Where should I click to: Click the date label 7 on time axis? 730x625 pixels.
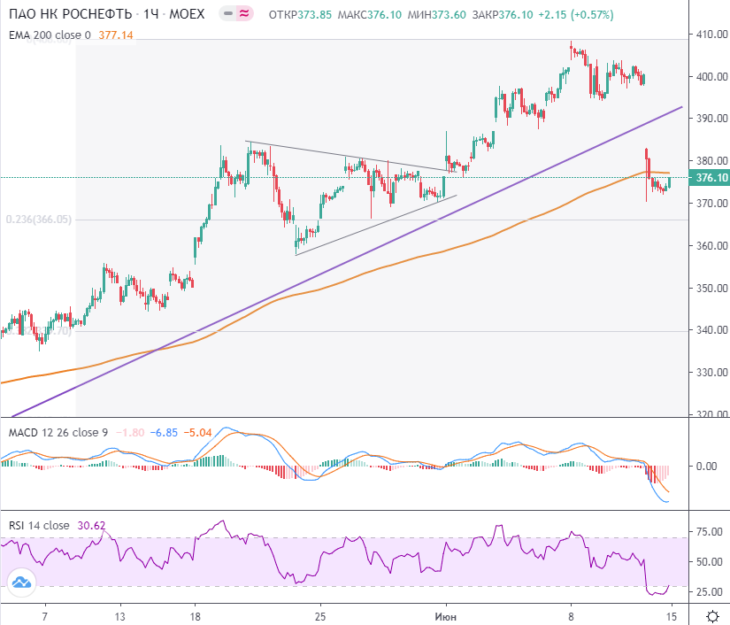[45, 617]
